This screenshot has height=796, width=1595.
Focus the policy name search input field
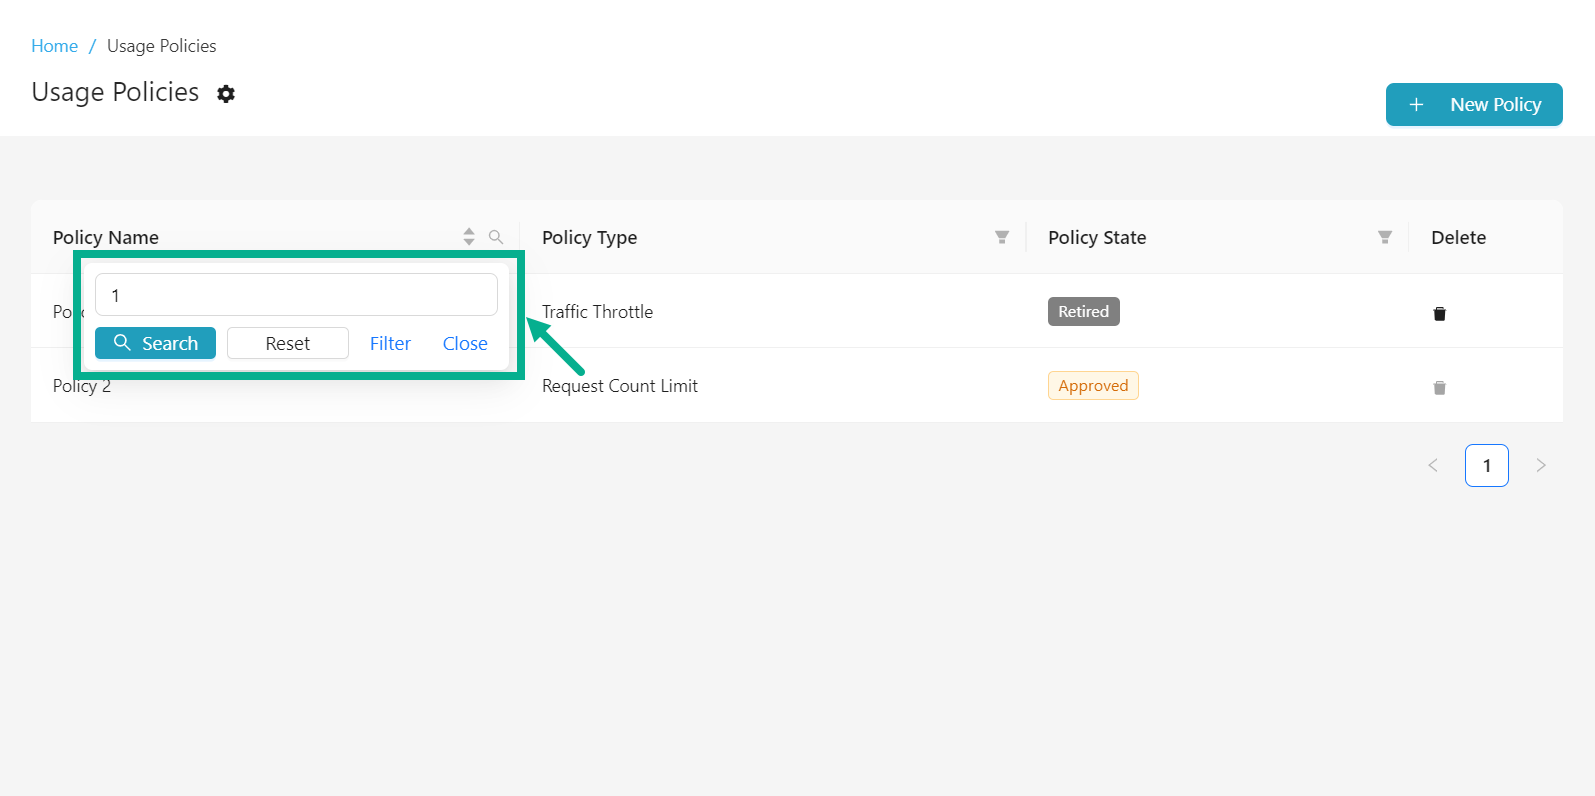[296, 295]
